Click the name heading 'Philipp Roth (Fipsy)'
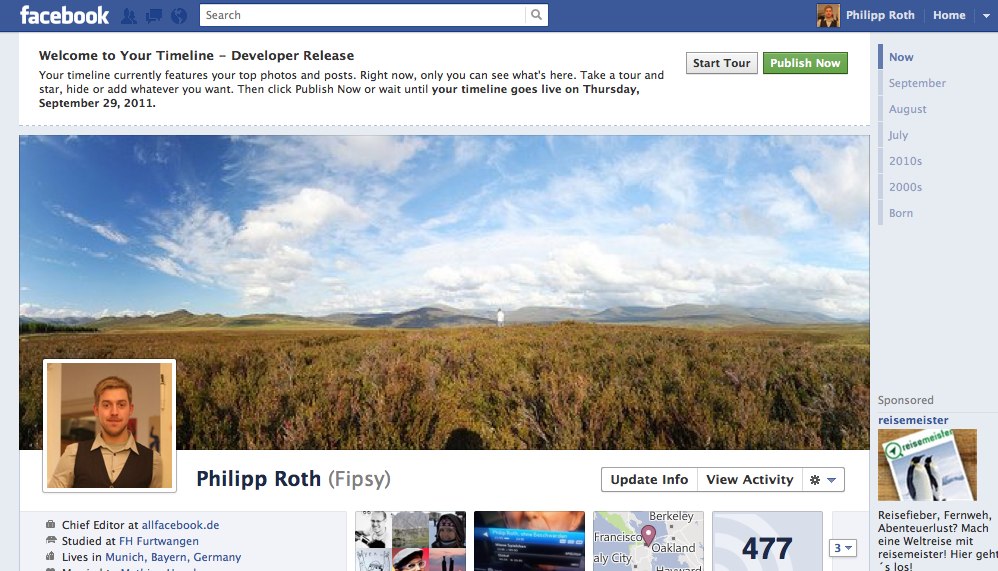This screenshot has width=998, height=571. (293, 479)
